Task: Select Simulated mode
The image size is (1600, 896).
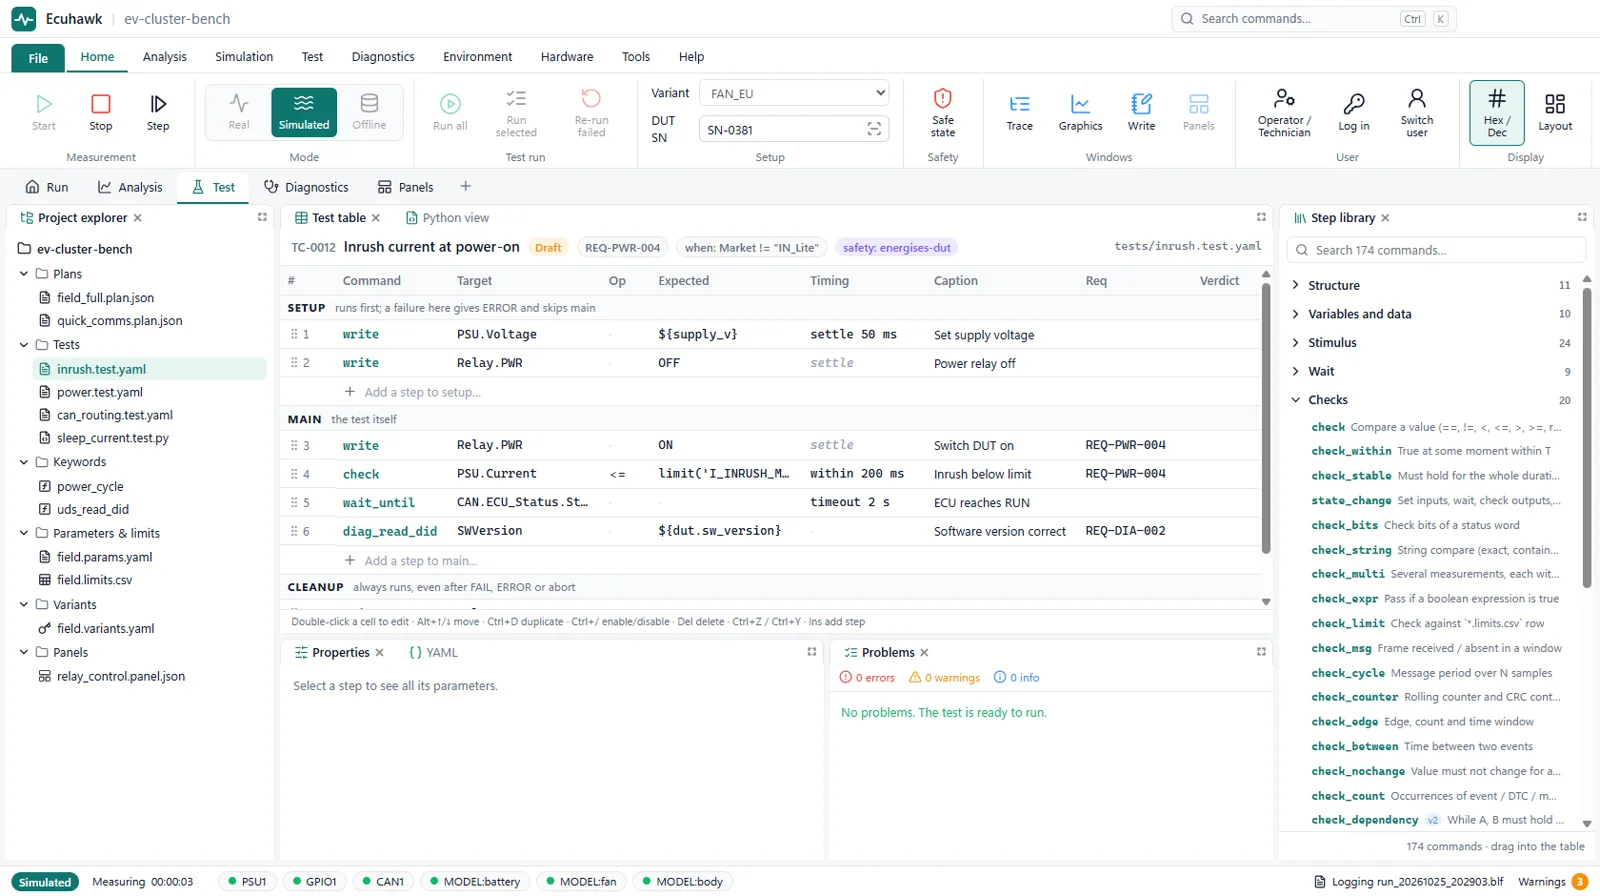Action: coord(304,112)
